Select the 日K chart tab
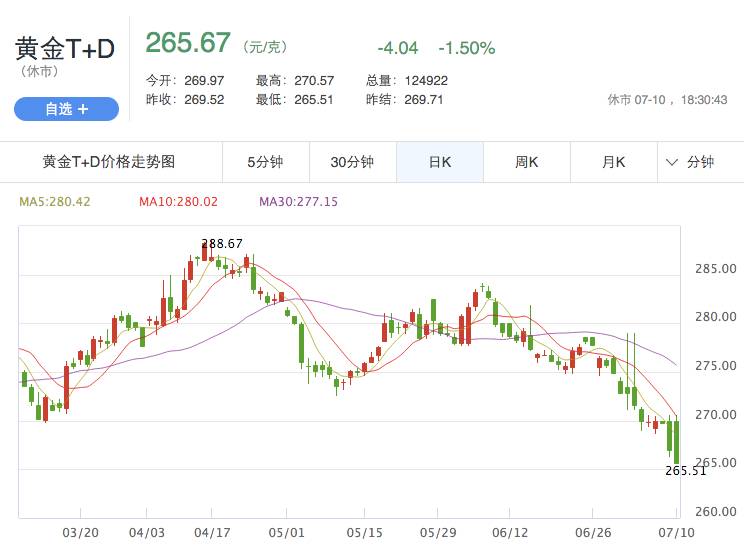 pos(440,162)
